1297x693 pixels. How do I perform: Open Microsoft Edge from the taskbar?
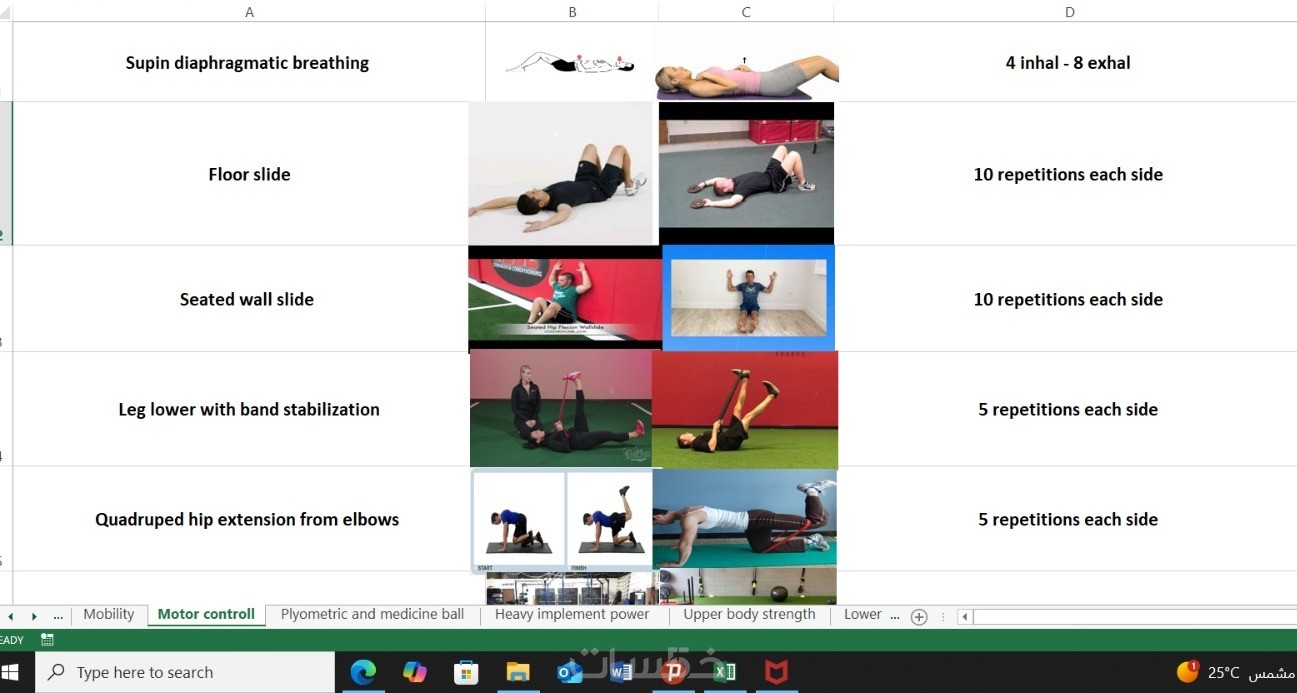pos(362,672)
